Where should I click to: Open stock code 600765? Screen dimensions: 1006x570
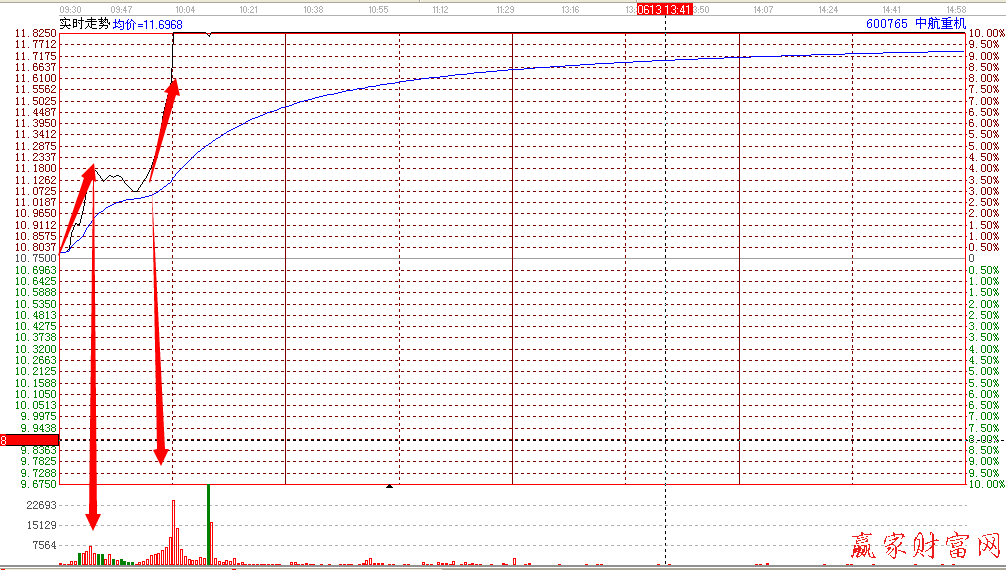(886, 23)
